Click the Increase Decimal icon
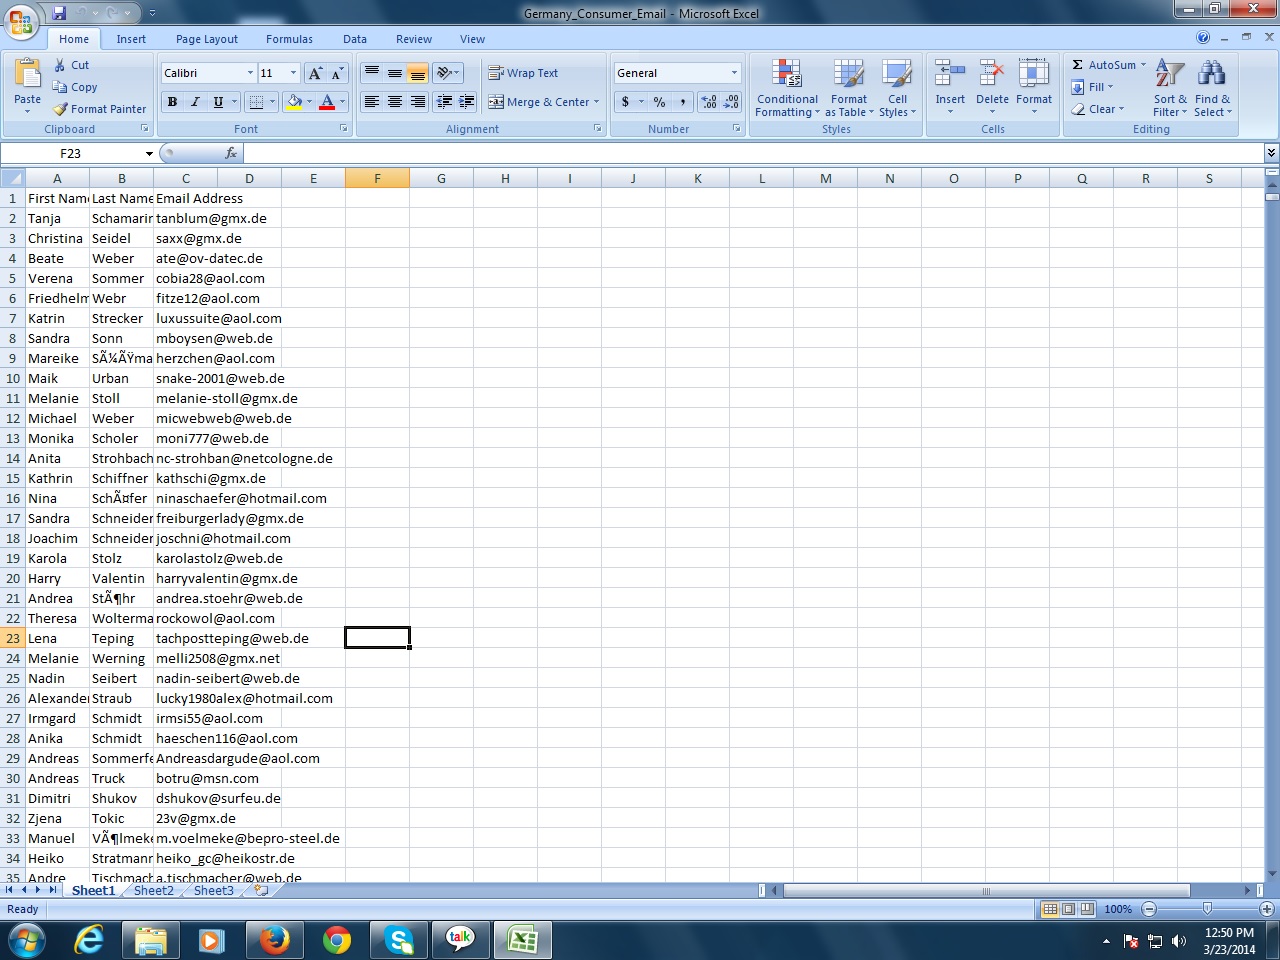 click(709, 102)
